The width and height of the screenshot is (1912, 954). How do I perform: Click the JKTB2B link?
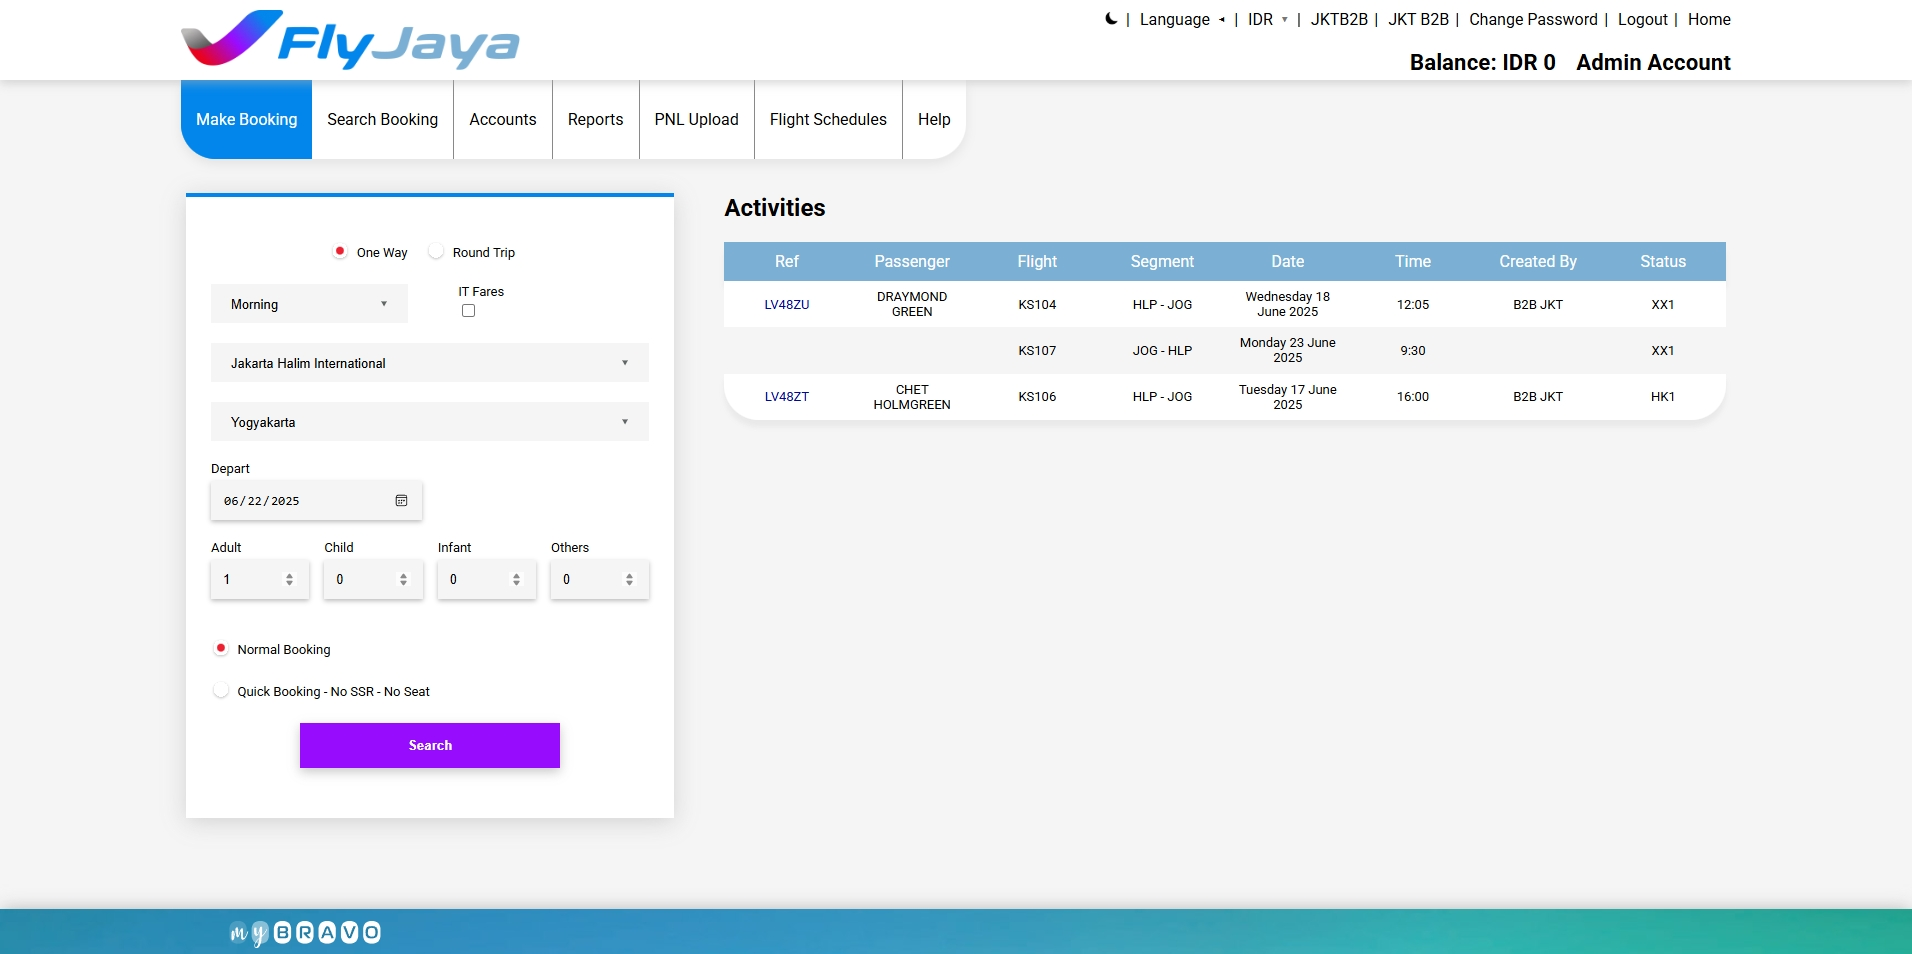click(1339, 19)
